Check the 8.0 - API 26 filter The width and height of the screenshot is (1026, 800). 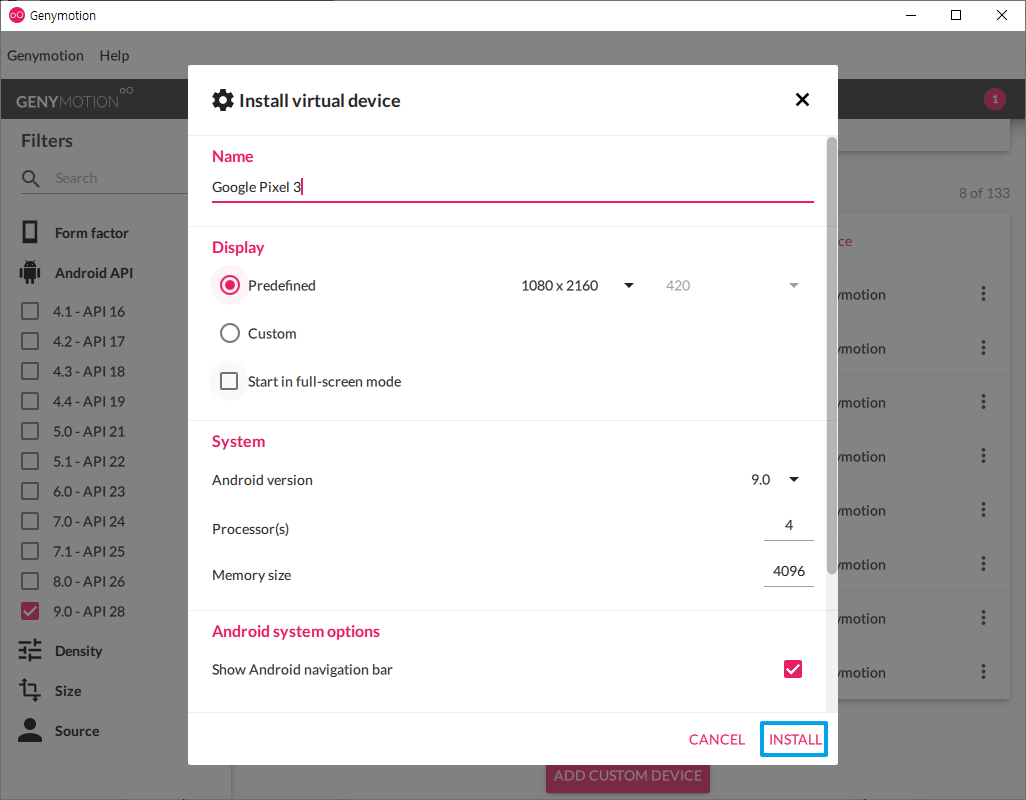(30, 581)
